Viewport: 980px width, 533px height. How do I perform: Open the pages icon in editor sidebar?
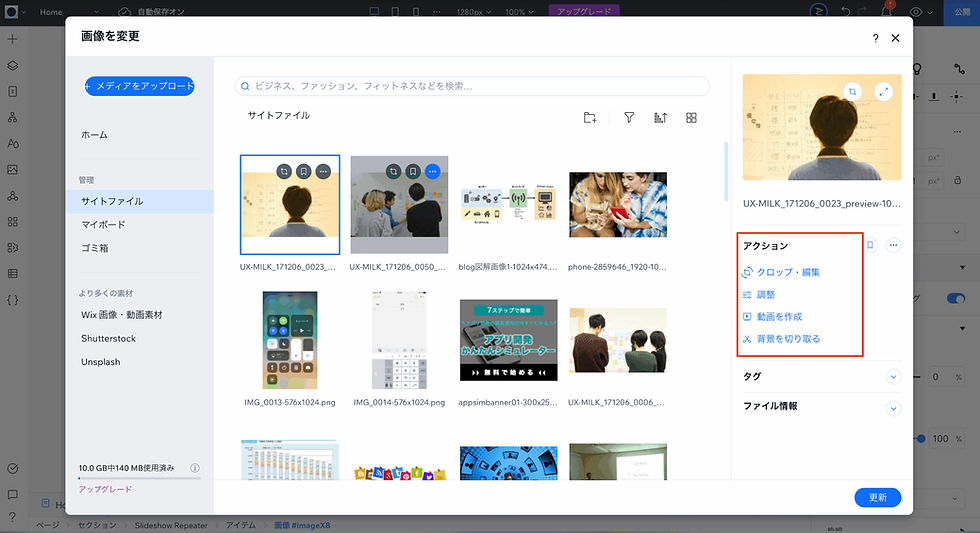coord(12,91)
